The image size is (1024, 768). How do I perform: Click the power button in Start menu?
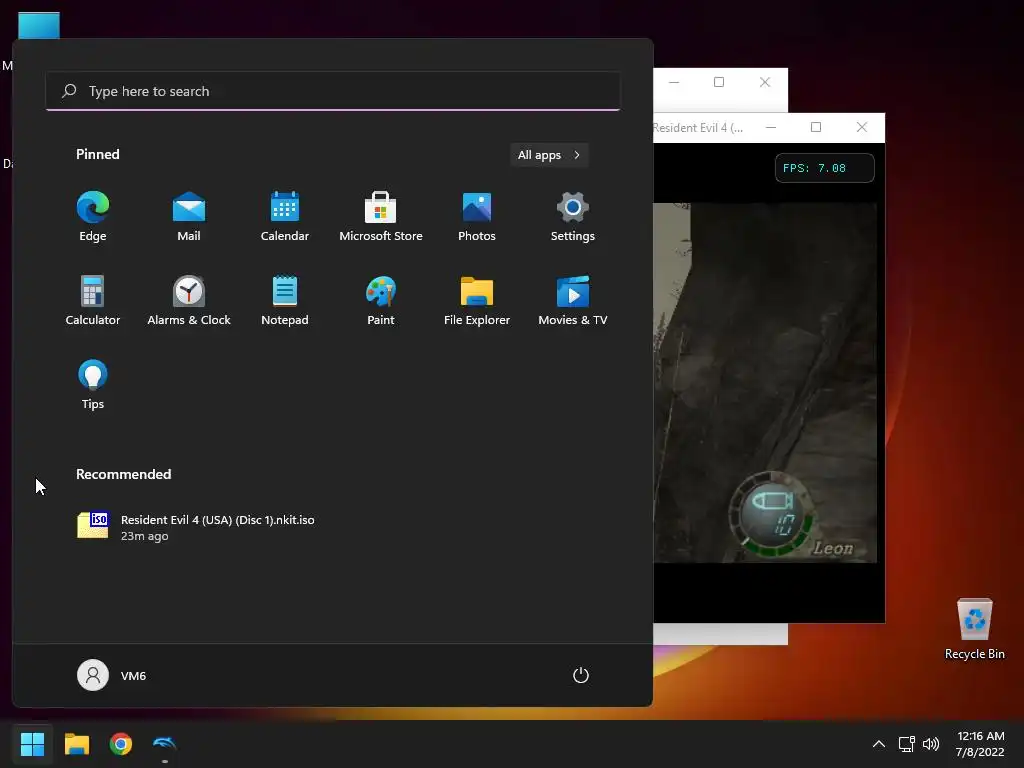[x=581, y=675]
